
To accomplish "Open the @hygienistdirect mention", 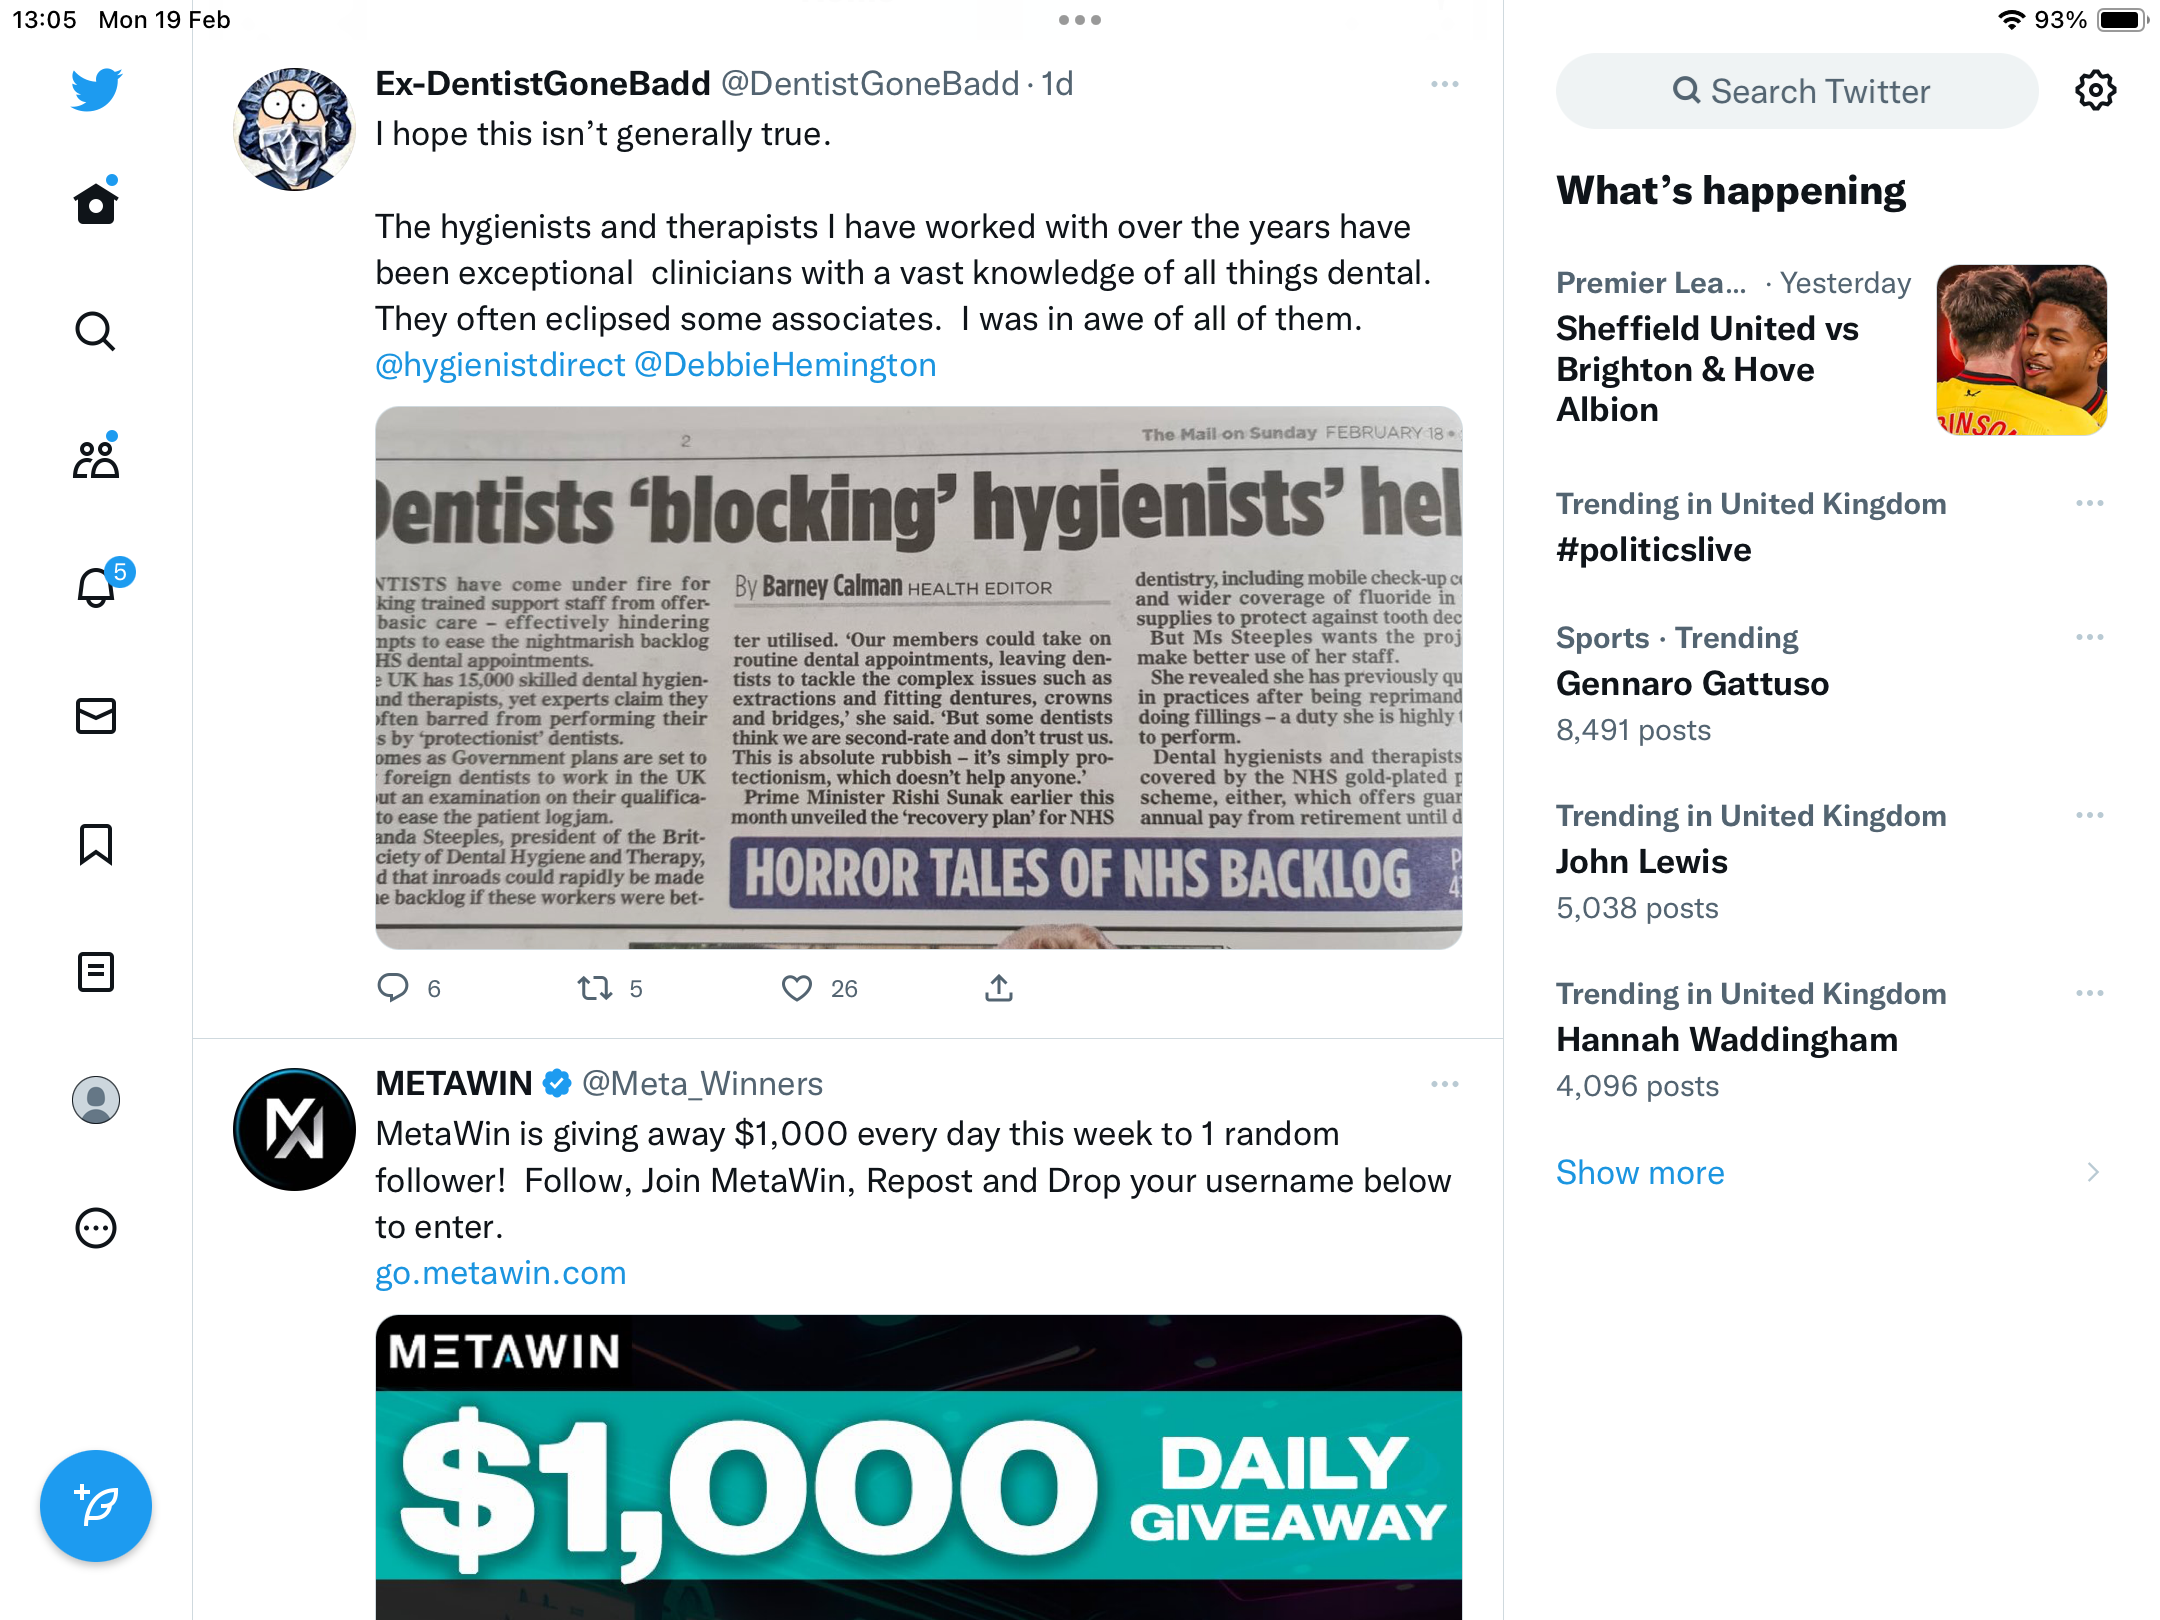I will click(x=500, y=365).
